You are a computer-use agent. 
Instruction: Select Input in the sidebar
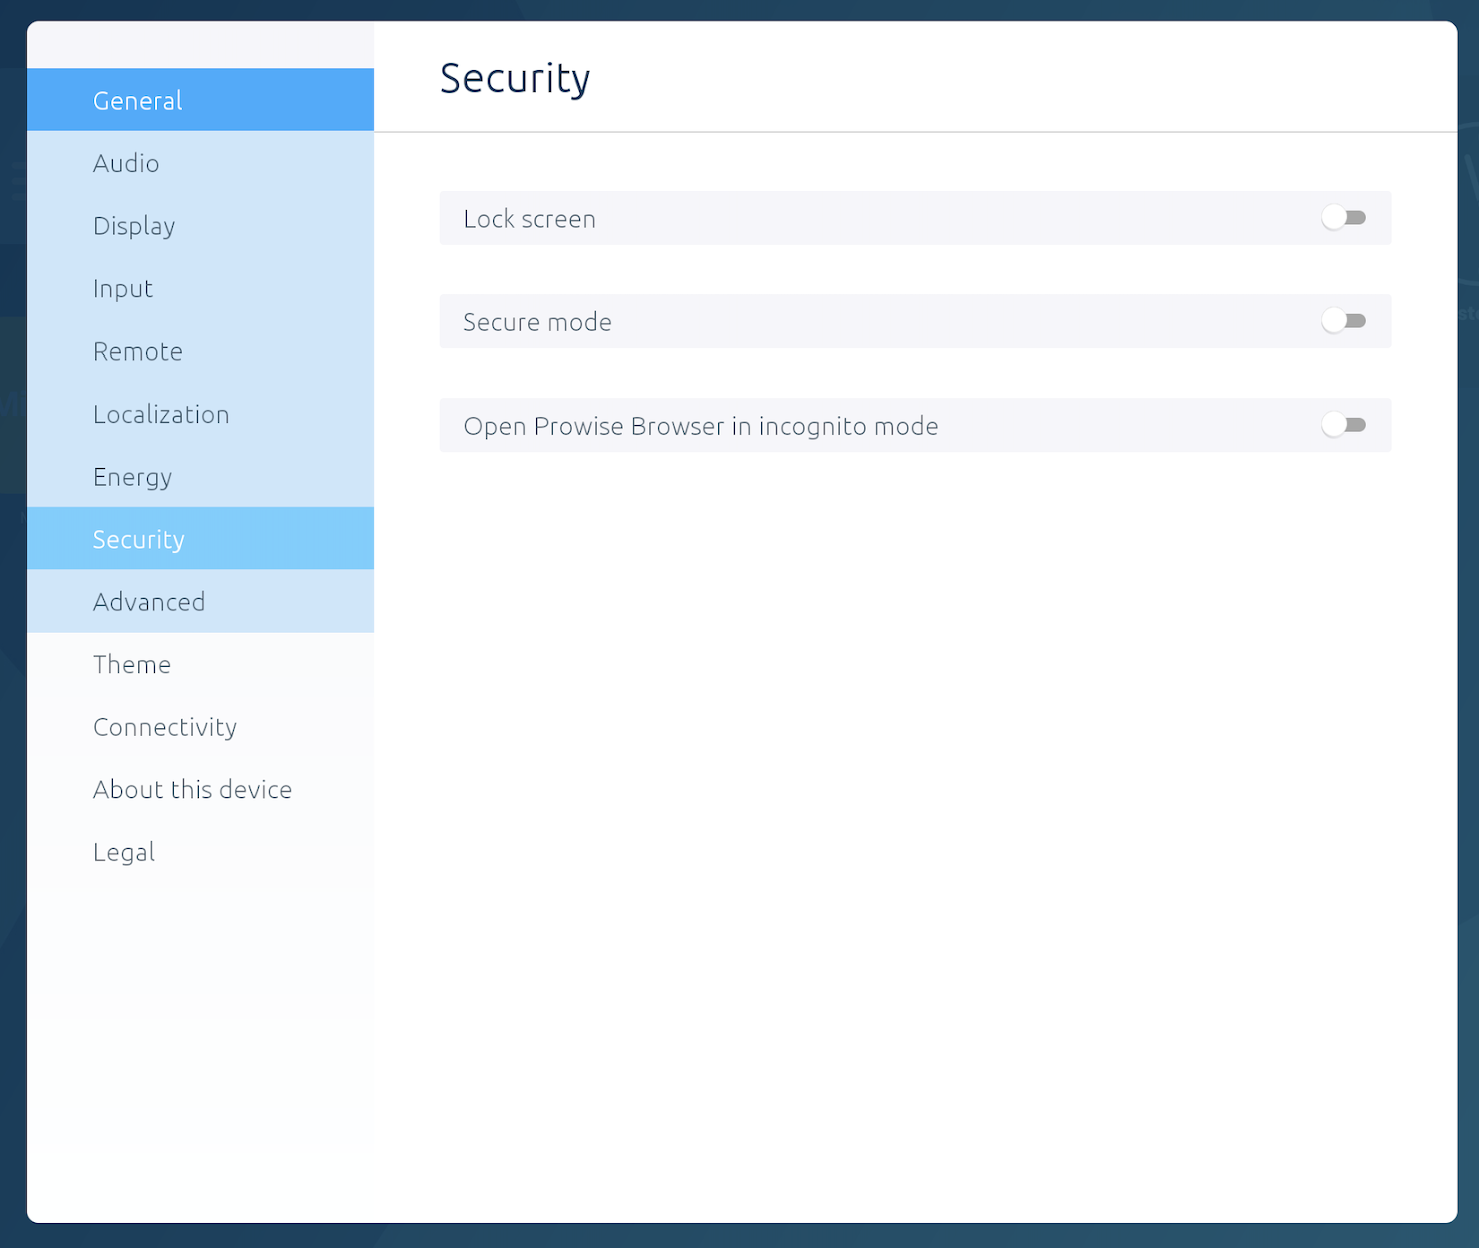[x=123, y=289]
